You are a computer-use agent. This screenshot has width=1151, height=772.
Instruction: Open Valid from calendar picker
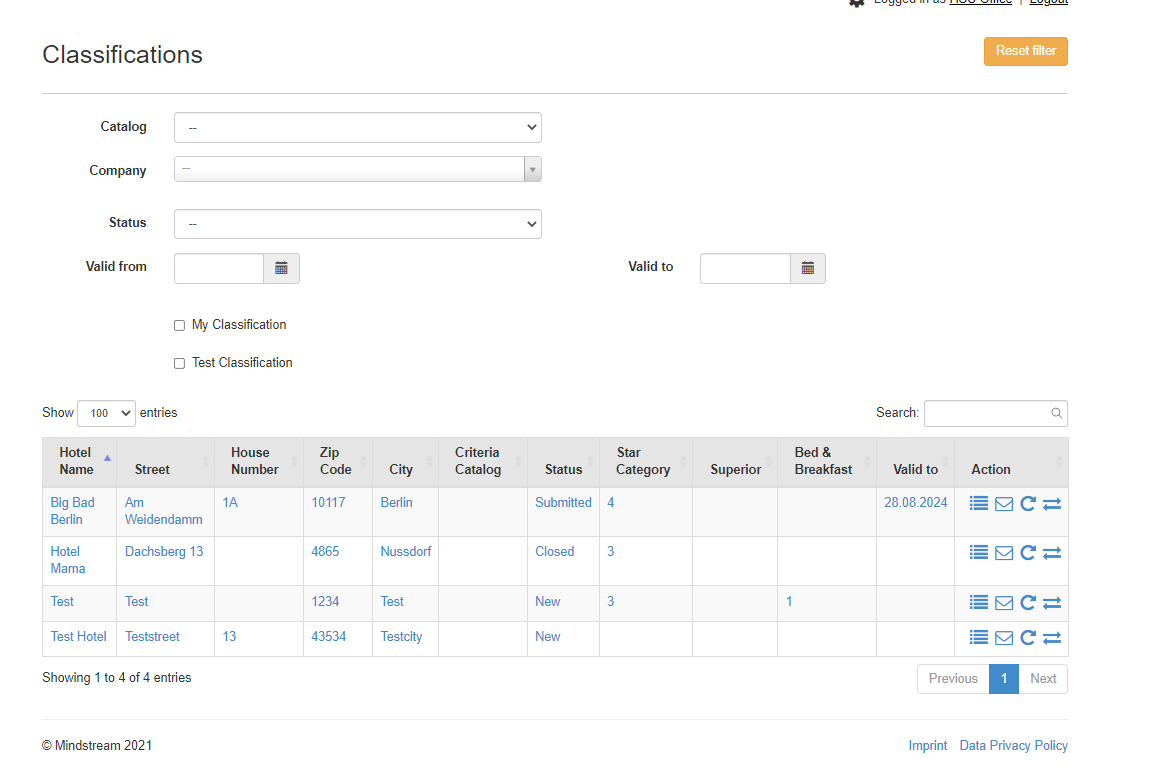tap(281, 269)
